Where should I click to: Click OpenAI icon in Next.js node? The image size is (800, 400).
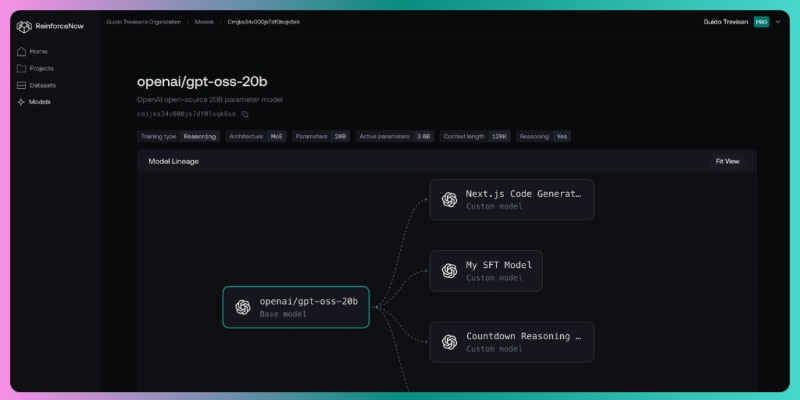click(x=449, y=199)
